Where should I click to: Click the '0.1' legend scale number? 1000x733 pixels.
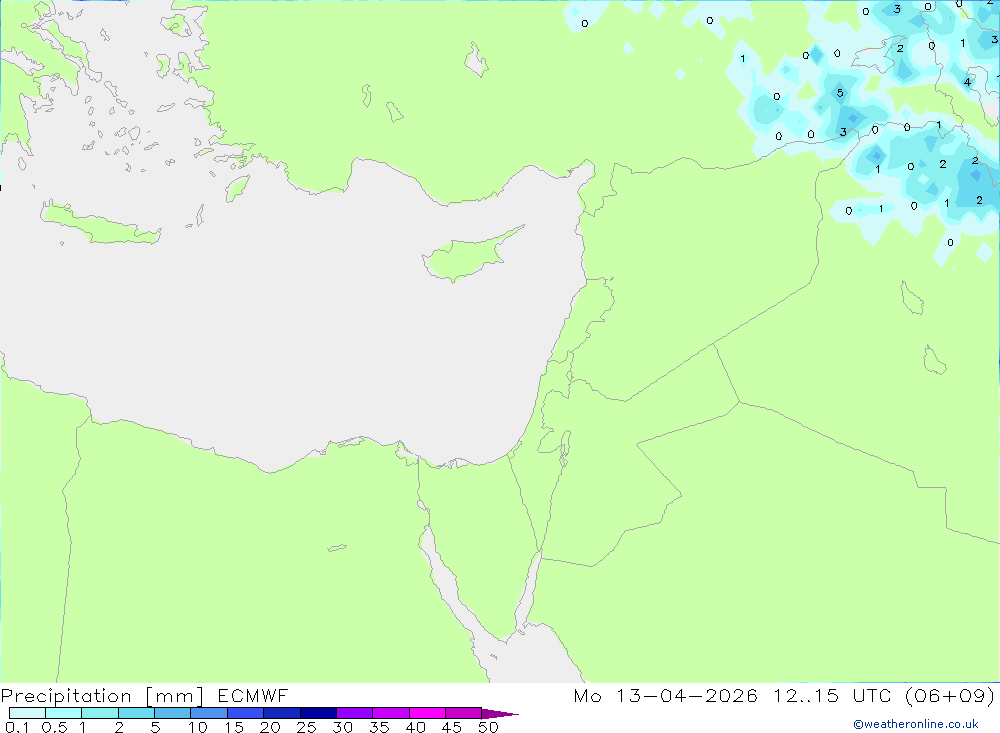17,727
